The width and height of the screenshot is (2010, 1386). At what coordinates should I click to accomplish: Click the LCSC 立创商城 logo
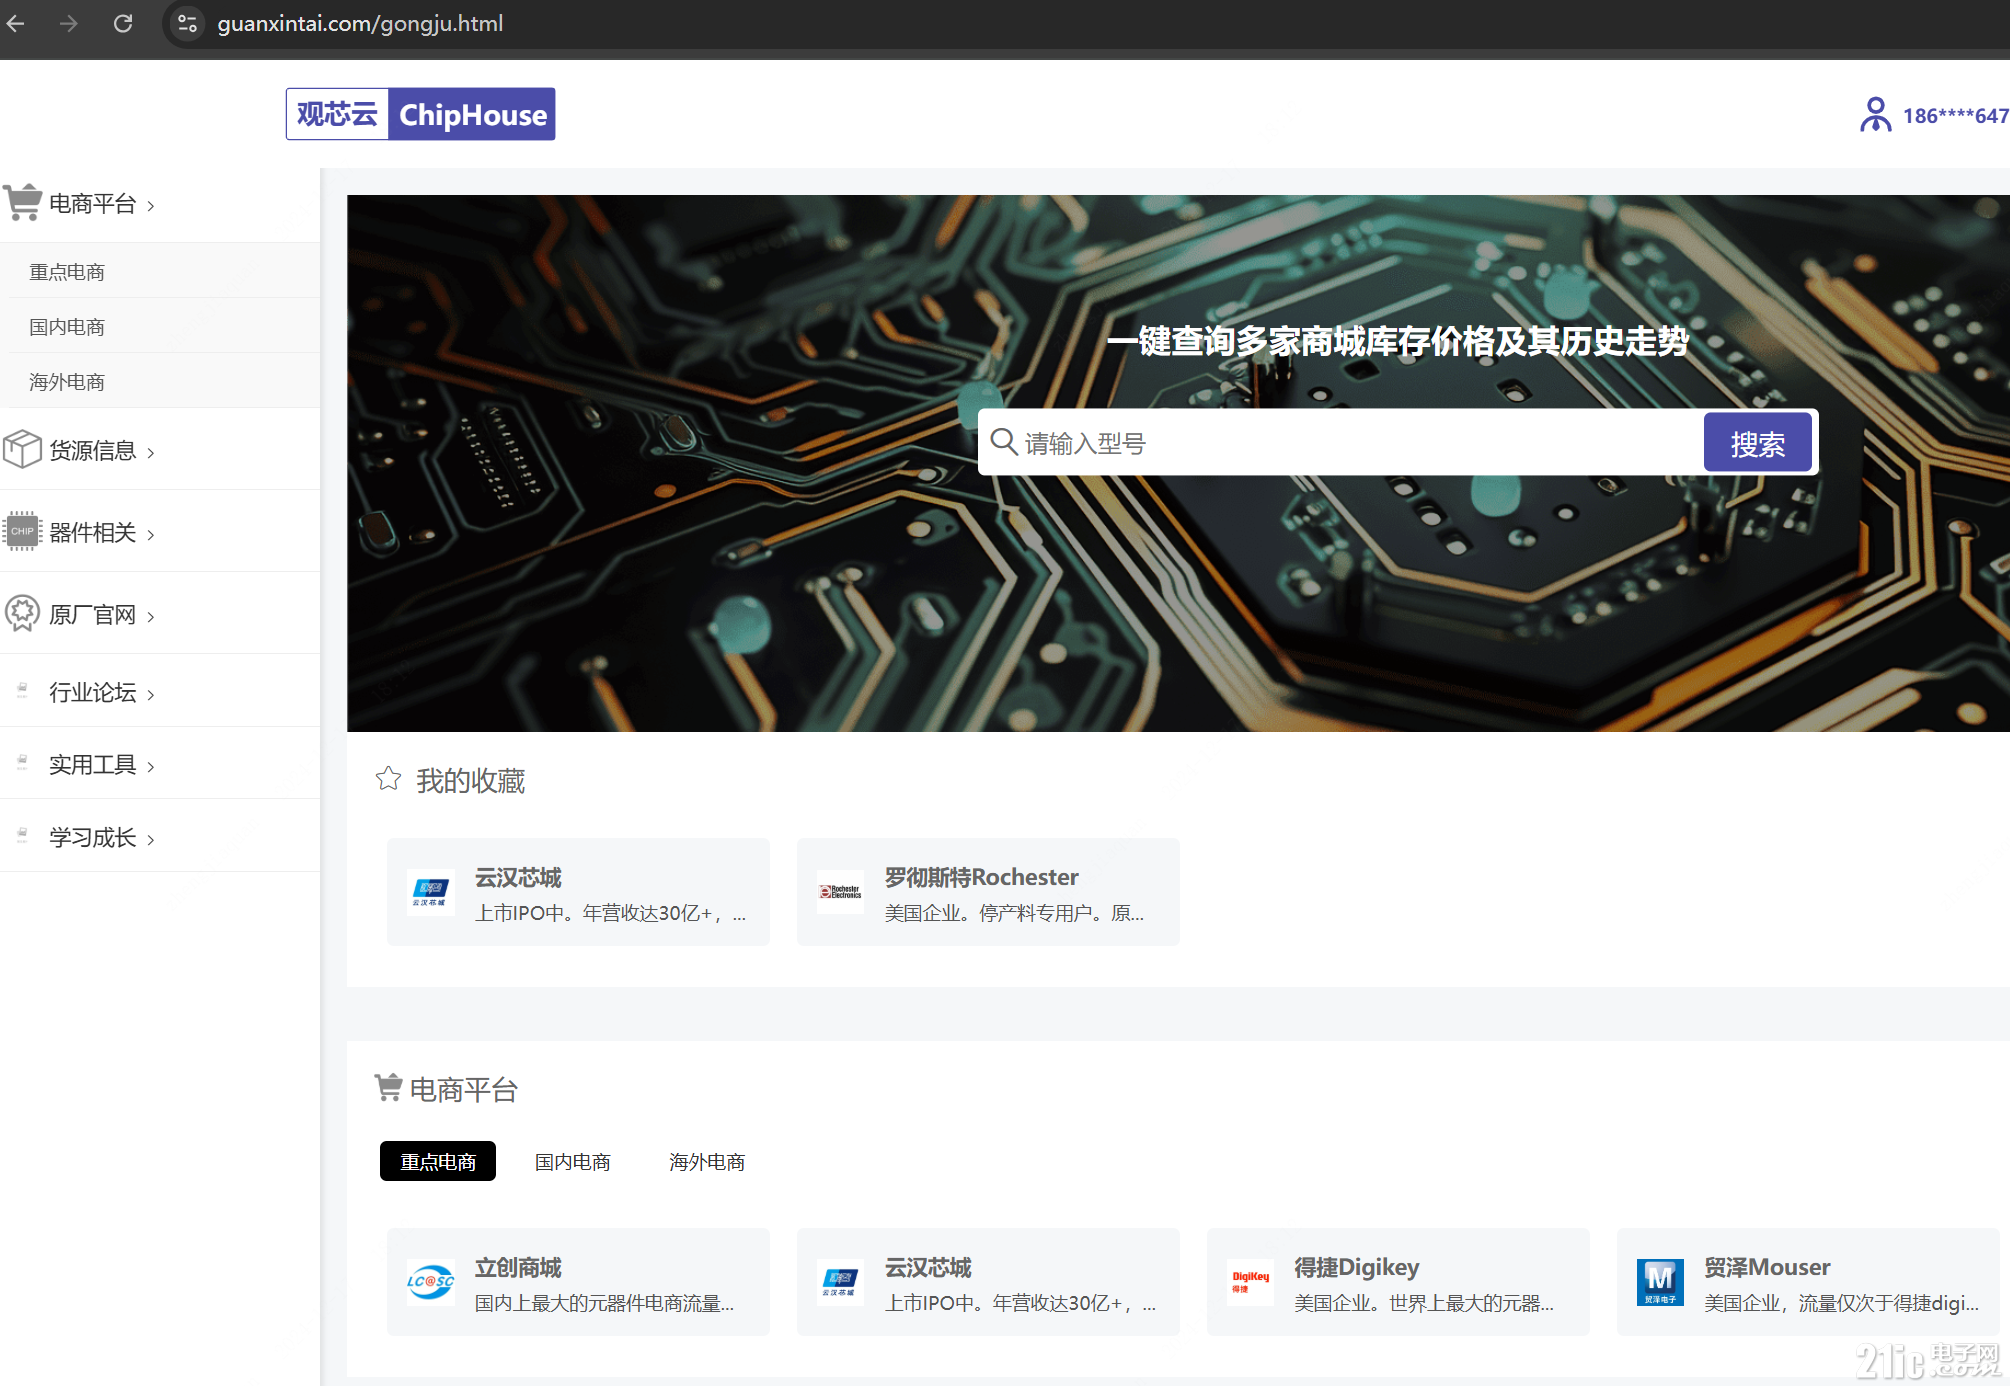431,1282
